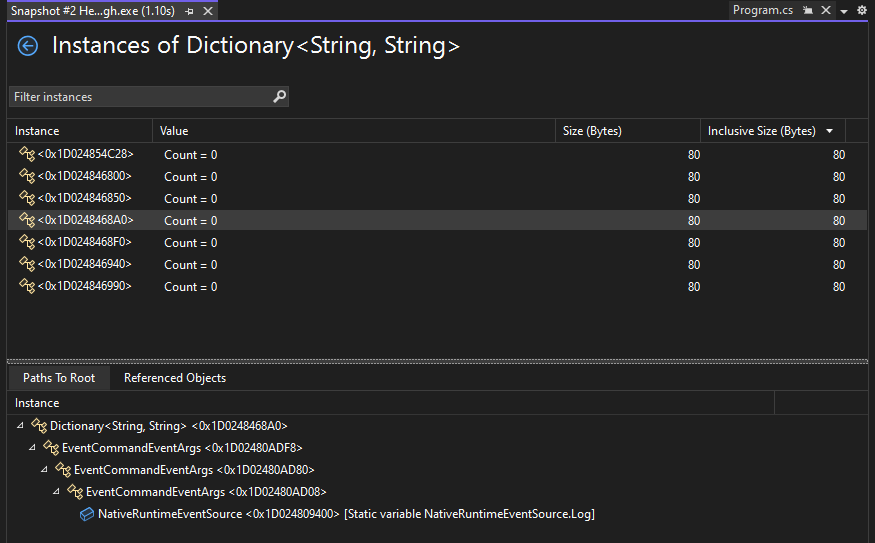Switch to the Referenced Objects tab
Screen dimensions: 875x543
[174, 378]
